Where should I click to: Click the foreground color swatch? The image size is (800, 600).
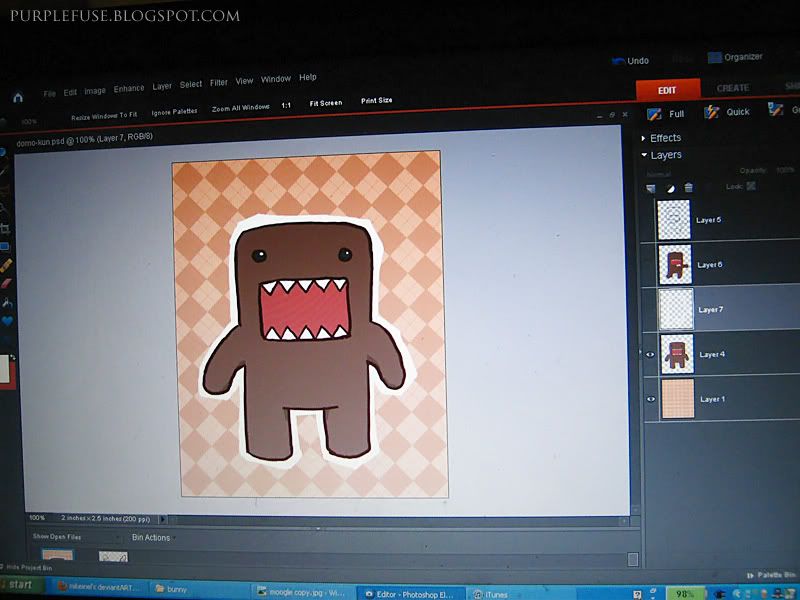4,367
